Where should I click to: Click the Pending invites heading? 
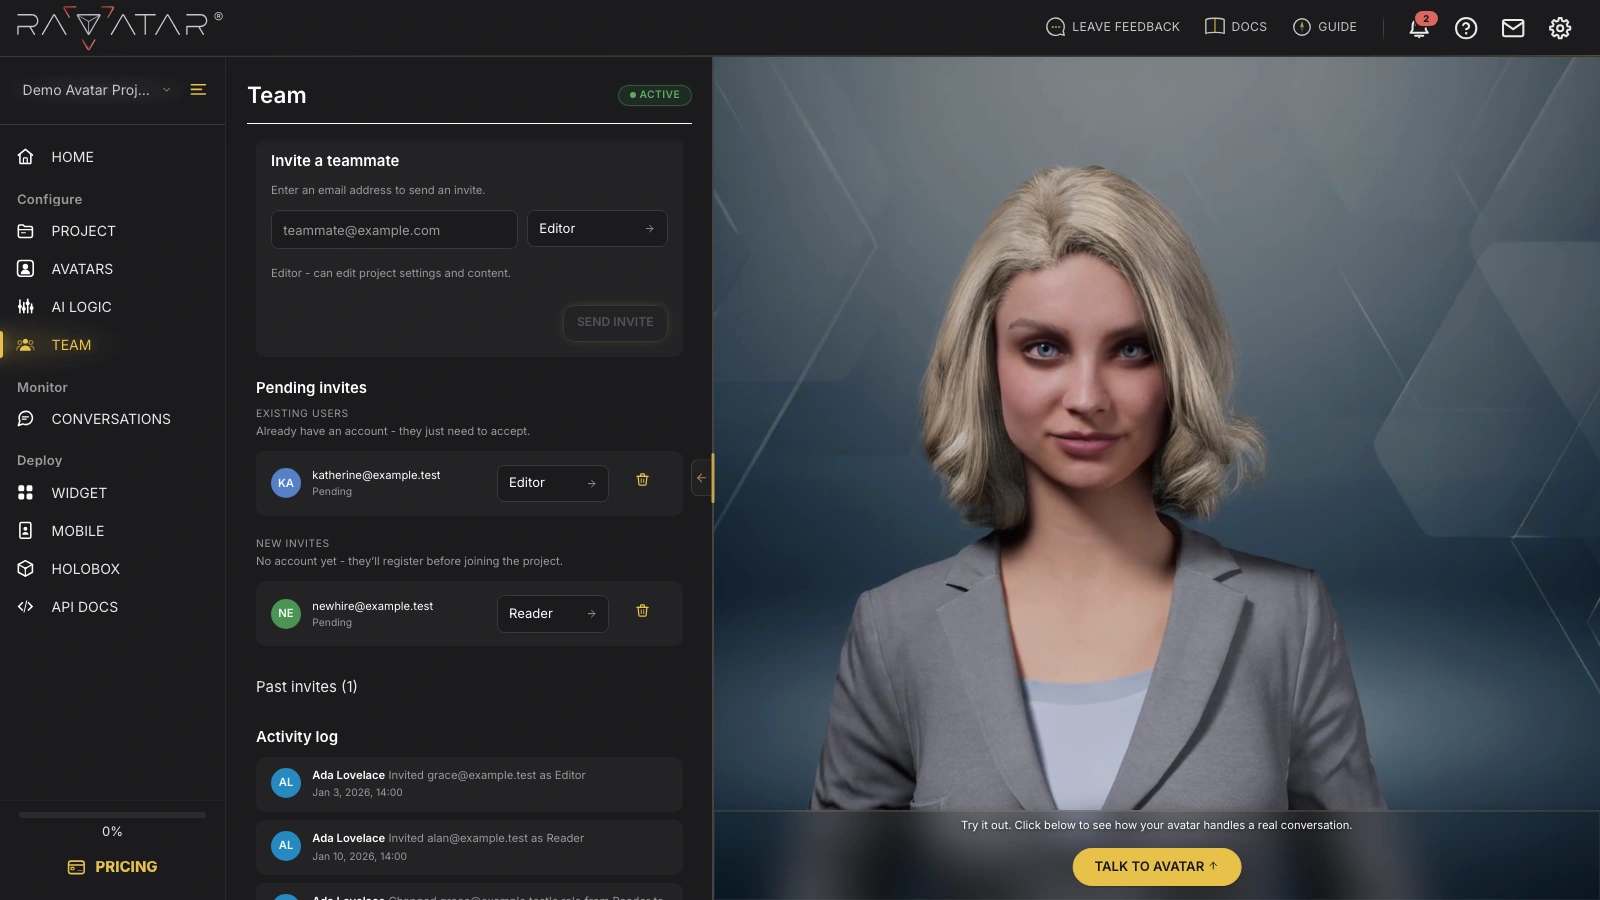coord(311,388)
